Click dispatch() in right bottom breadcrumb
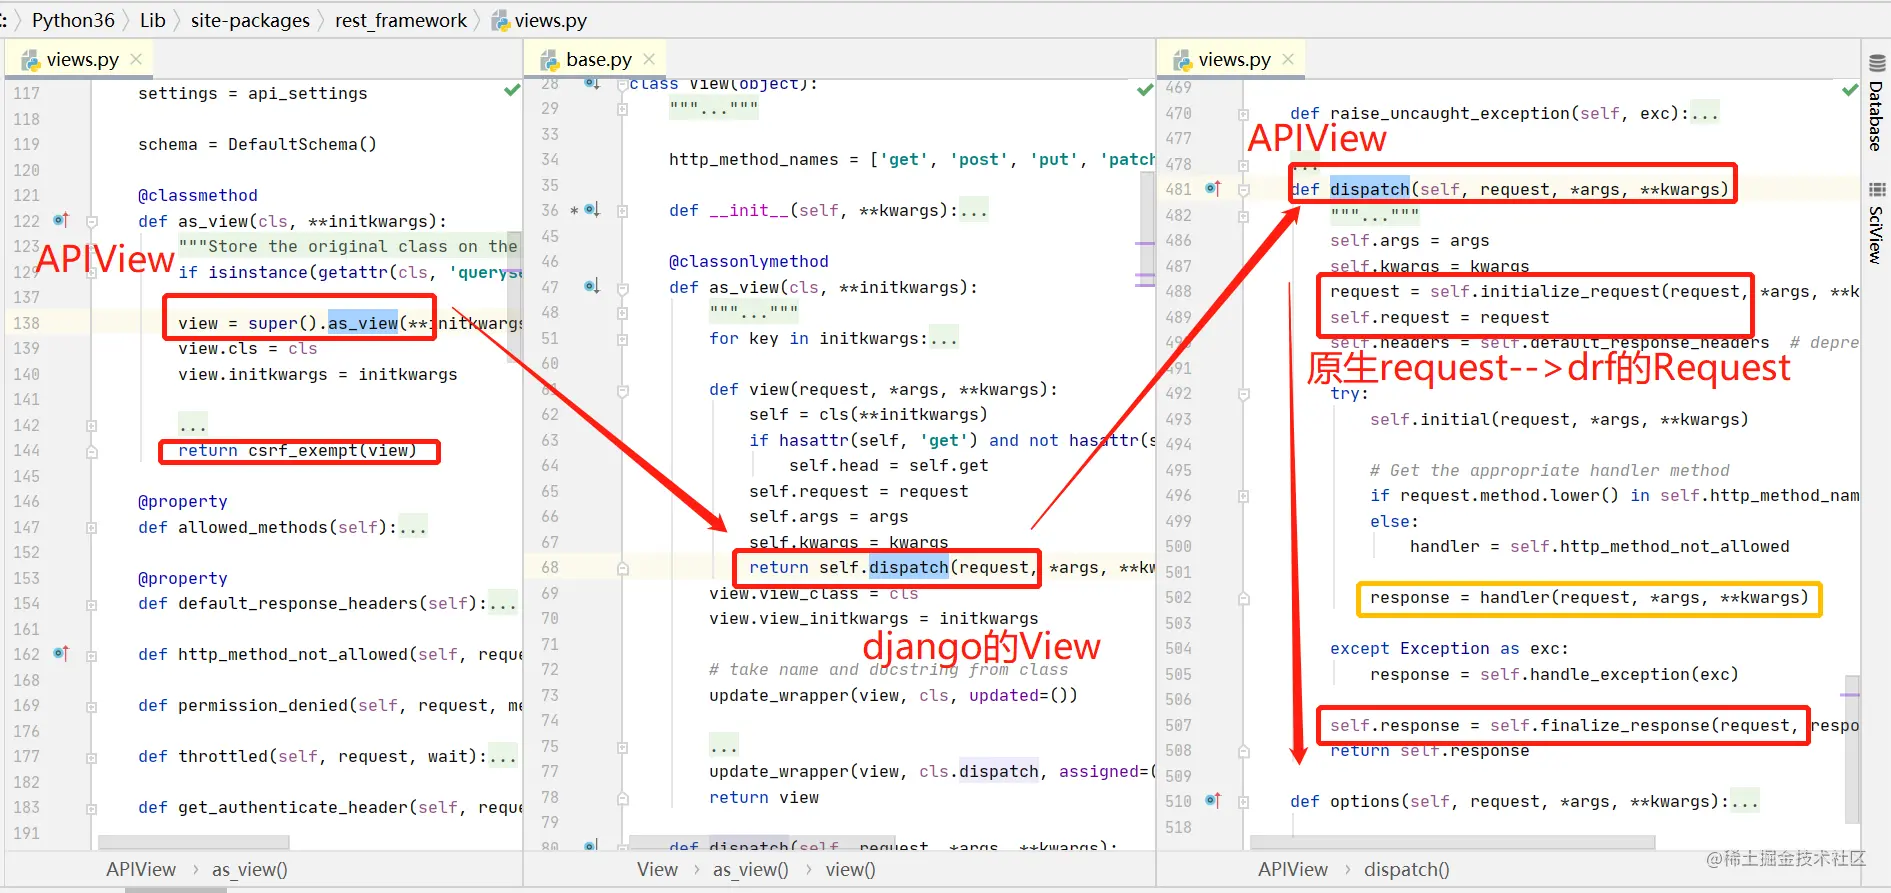This screenshot has width=1891, height=893. 1407,870
